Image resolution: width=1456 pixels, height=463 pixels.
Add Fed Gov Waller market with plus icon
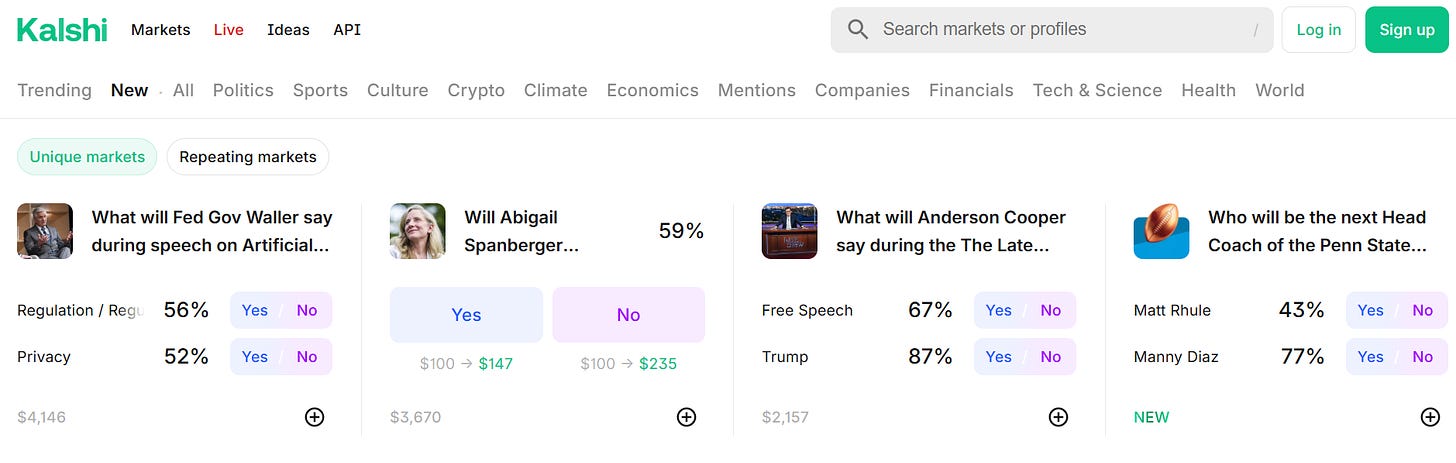point(314,417)
